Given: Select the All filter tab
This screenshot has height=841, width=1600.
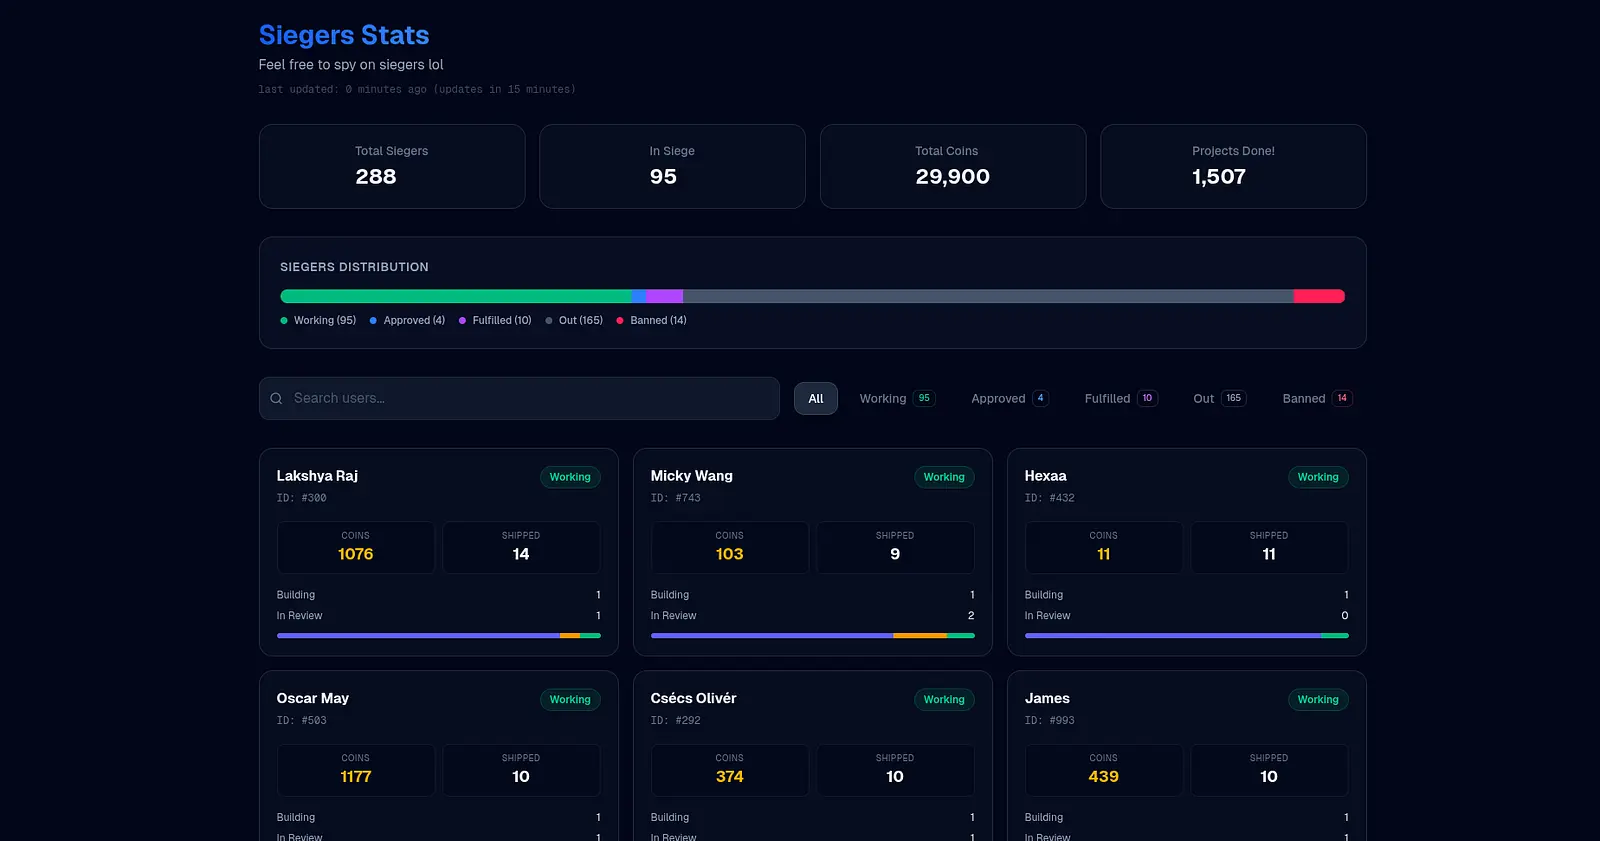Looking at the screenshot, I should click(816, 398).
